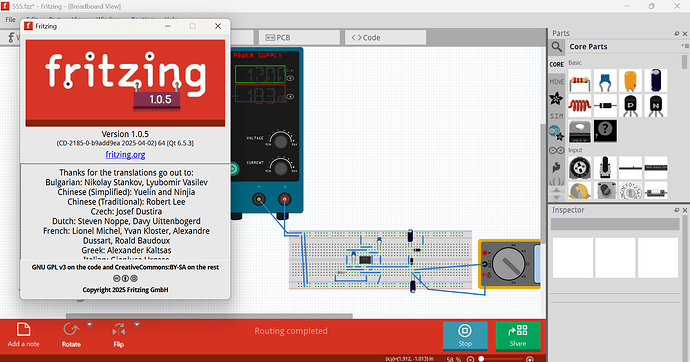Open the Arduino infinity parts bin
Screen dimensions: 690x362
click(556, 150)
